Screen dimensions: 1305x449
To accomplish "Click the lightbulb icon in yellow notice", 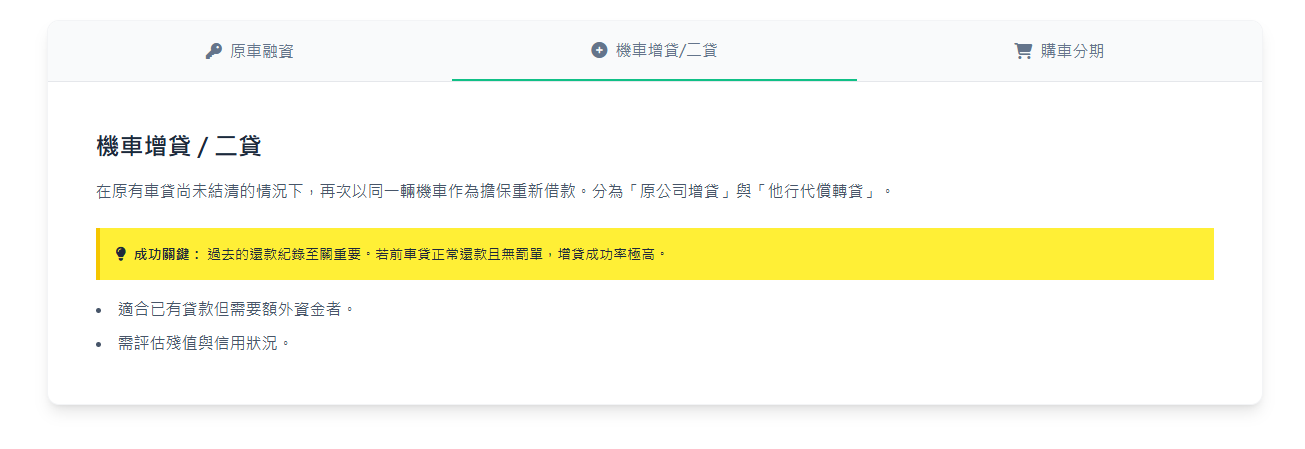I will [x=121, y=254].
